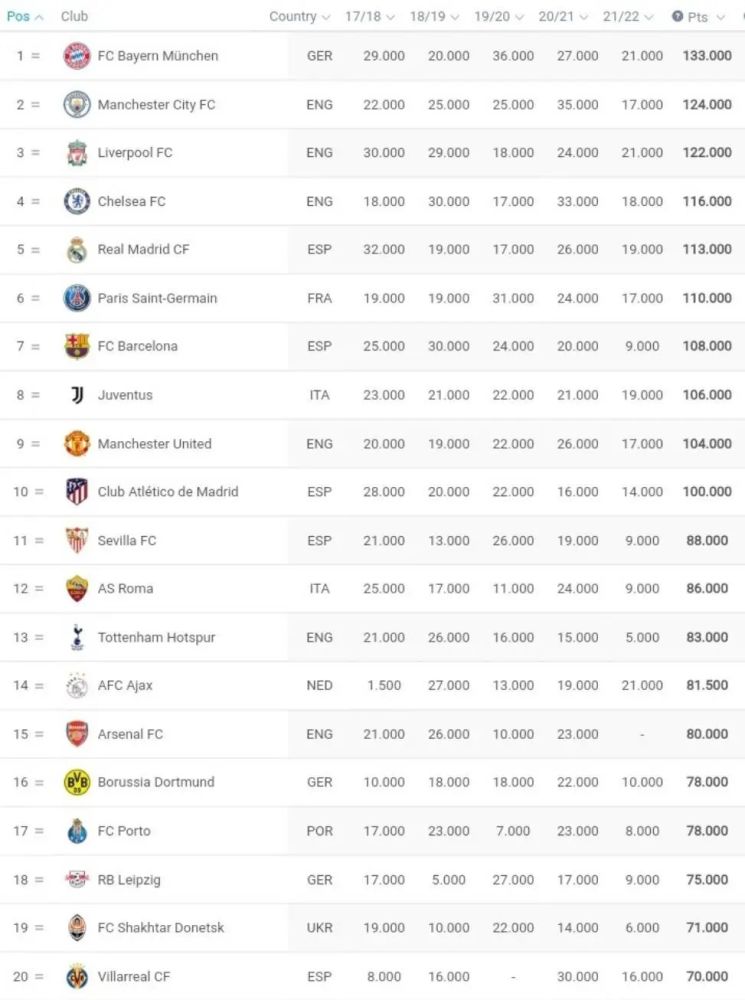Click the Juventus logo icon
745x1000 pixels.
tap(77, 395)
